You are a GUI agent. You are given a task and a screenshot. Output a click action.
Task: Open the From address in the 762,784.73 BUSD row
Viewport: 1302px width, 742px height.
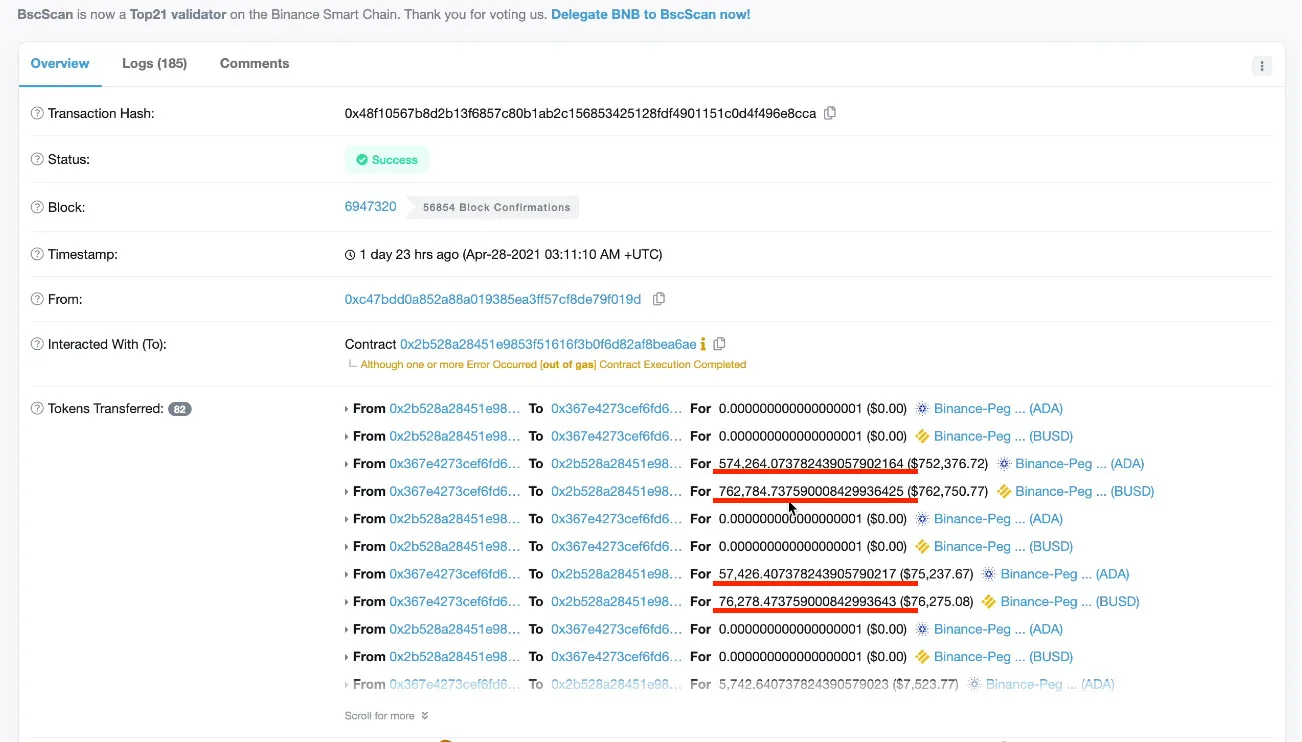click(455, 491)
